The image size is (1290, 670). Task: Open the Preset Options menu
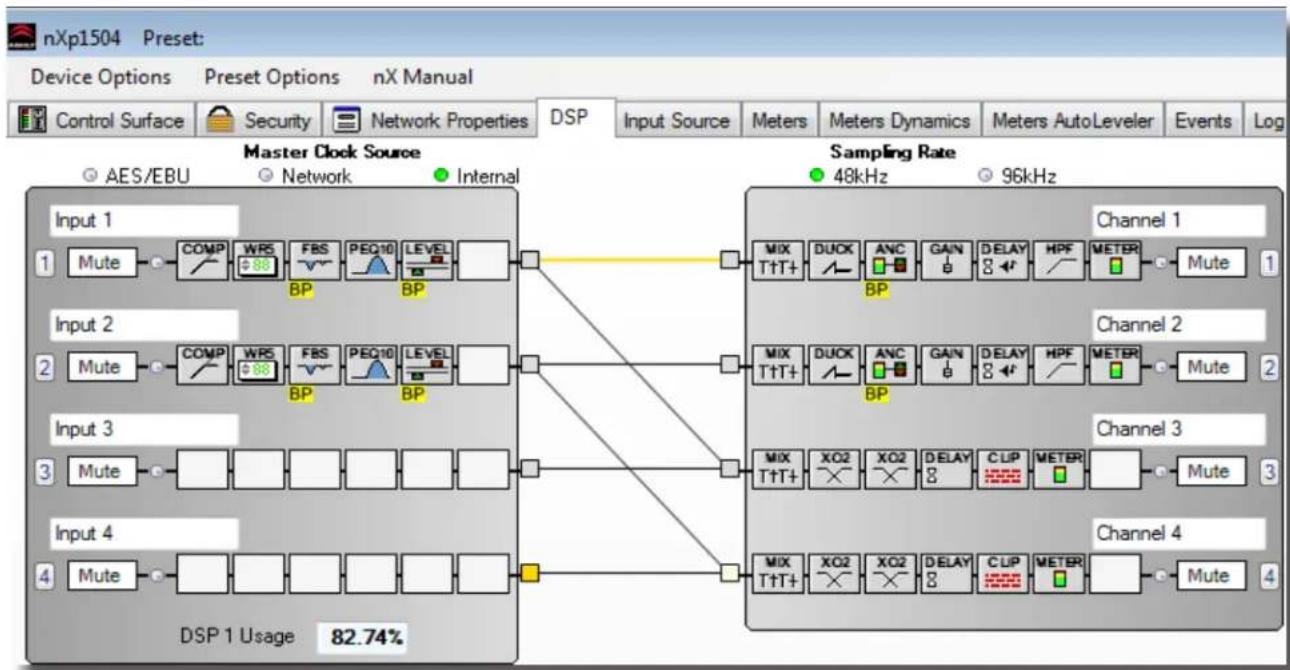271,76
